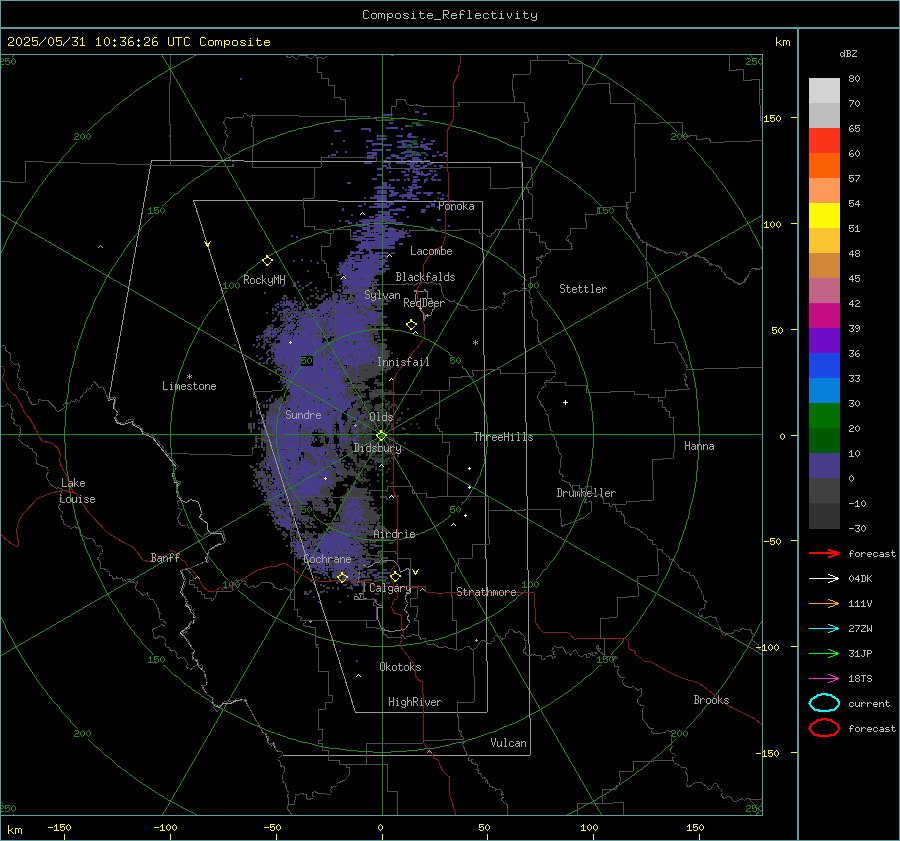Click the Strathmore label on map
Viewport: 900px width, 841px height.
click(486, 592)
